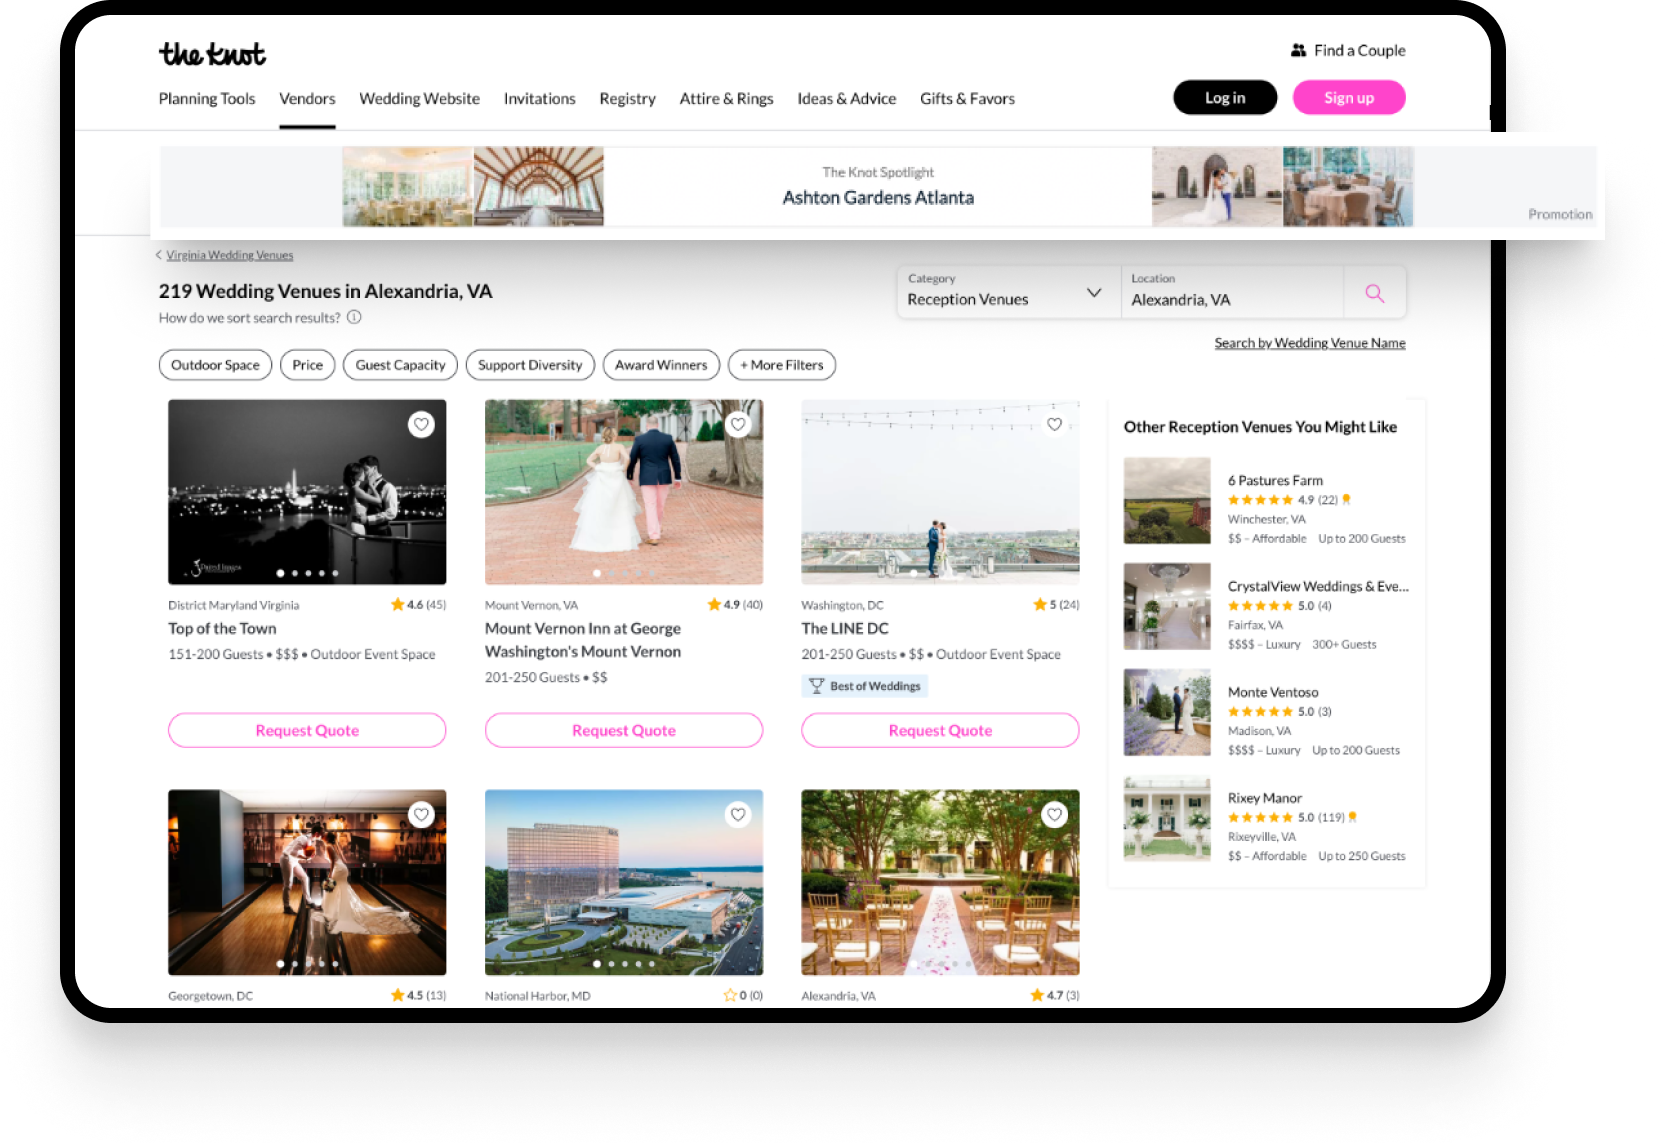Open Search by Wedding Venue Name link
The height and width of the screenshot is (1143, 1665).
[x=1310, y=343]
